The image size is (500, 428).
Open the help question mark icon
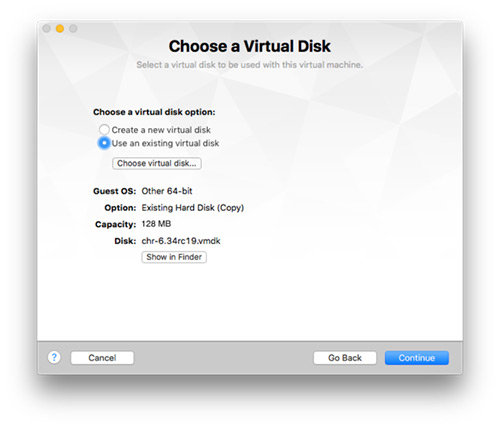54,357
